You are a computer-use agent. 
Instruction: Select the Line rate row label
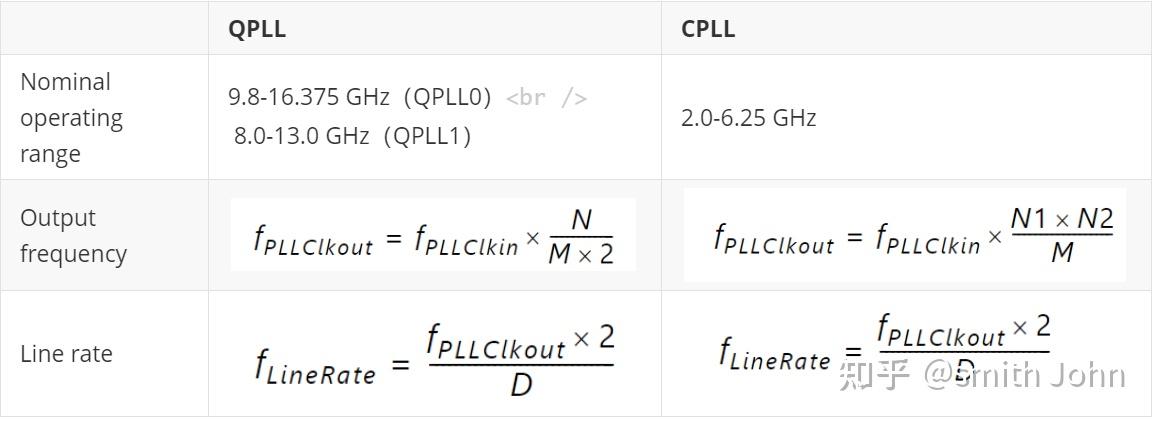point(66,354)
